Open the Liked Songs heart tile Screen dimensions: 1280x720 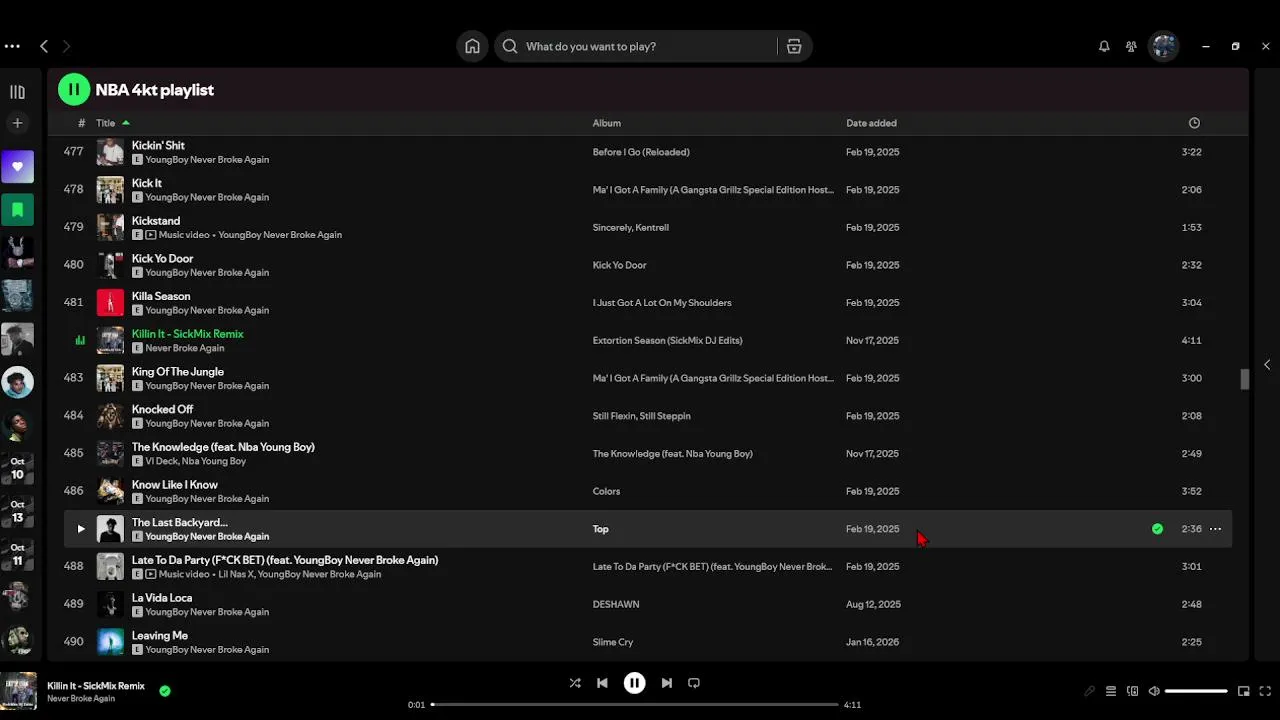click(17, 167)
